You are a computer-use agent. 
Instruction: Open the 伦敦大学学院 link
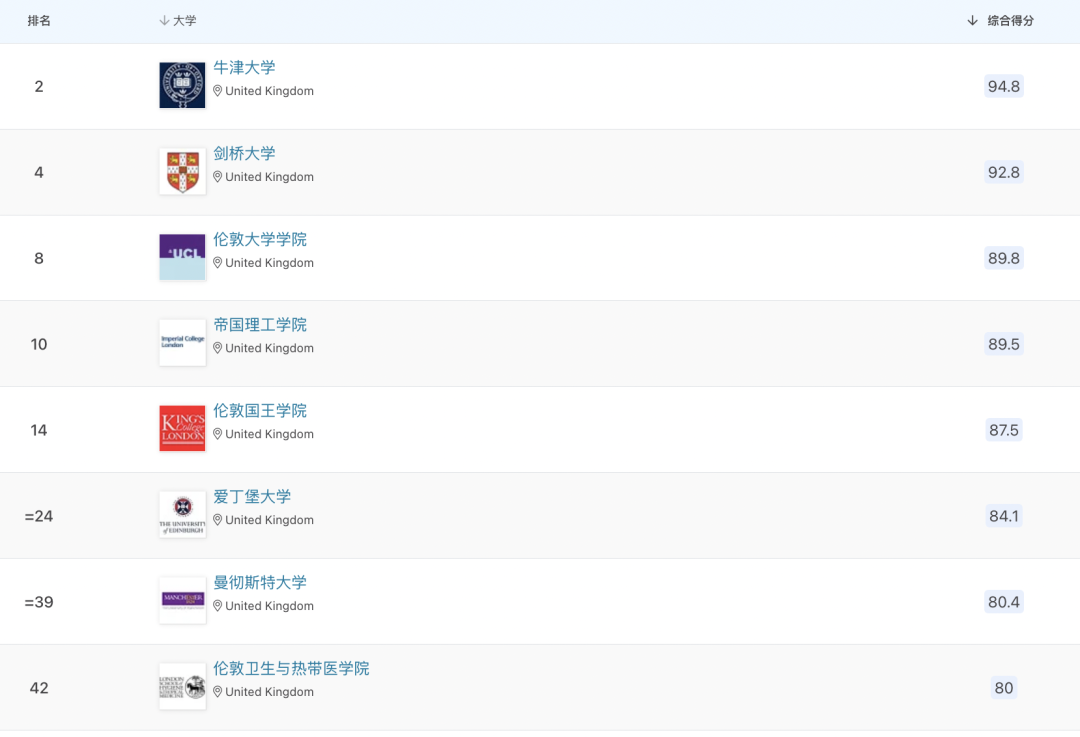(x=260, y=239)
